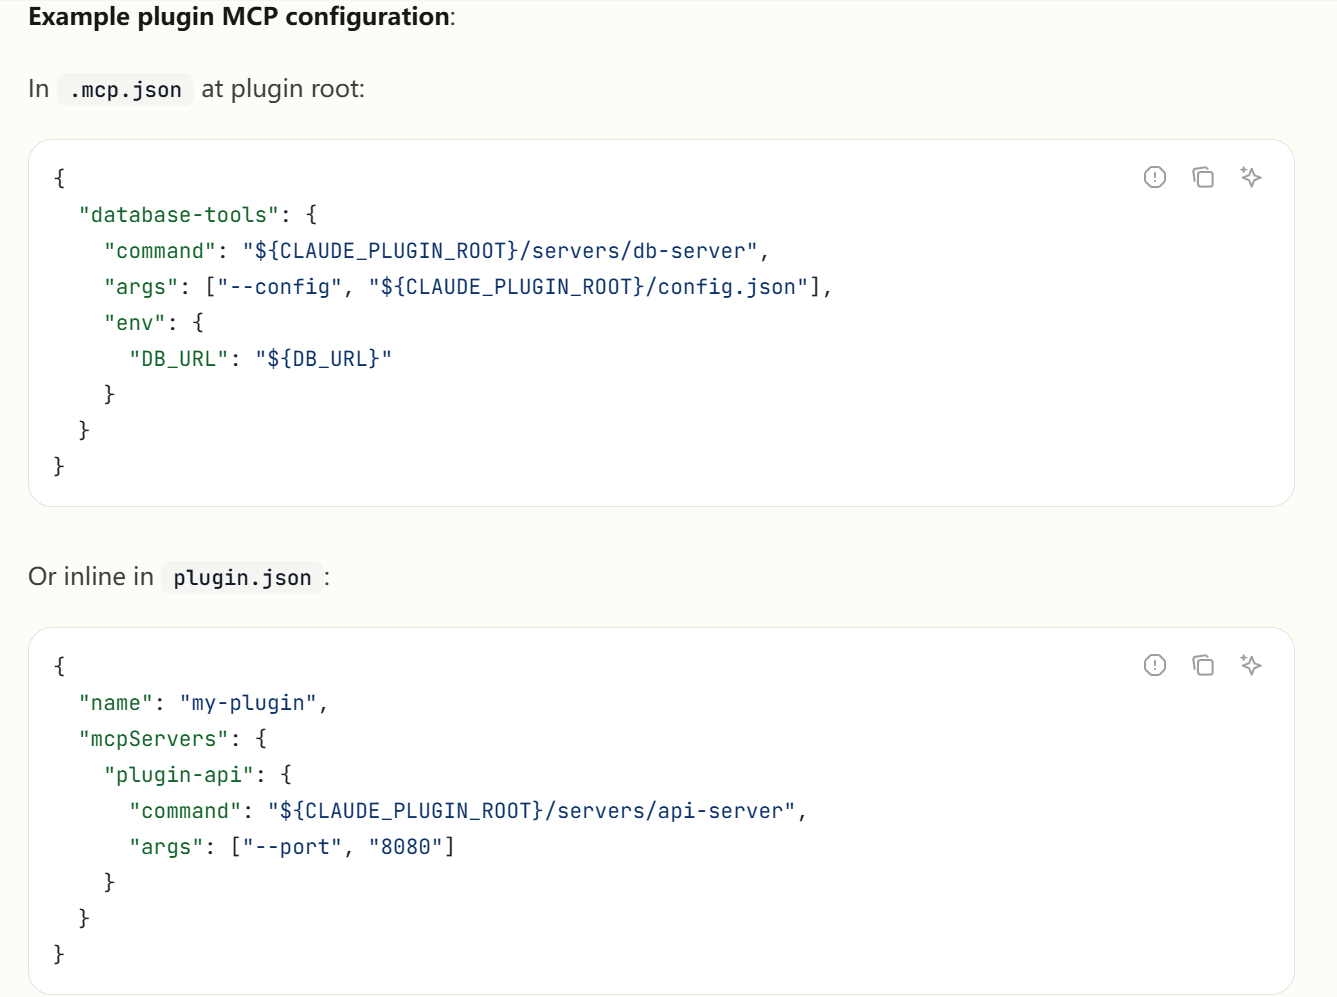1337x997 pixels.
Task: Report an issue with the my-plugin code block
Action: pos(1155,665)
